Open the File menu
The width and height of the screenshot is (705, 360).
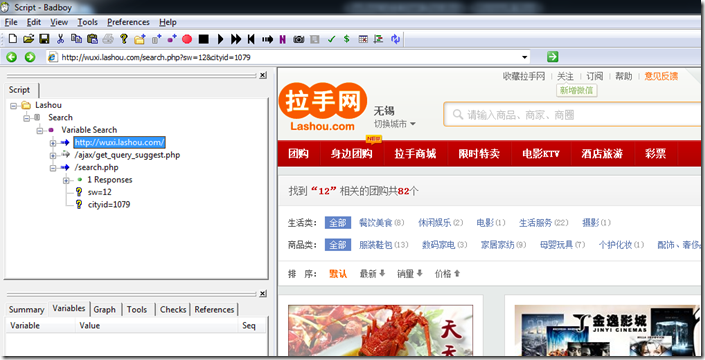pos(11,22)
